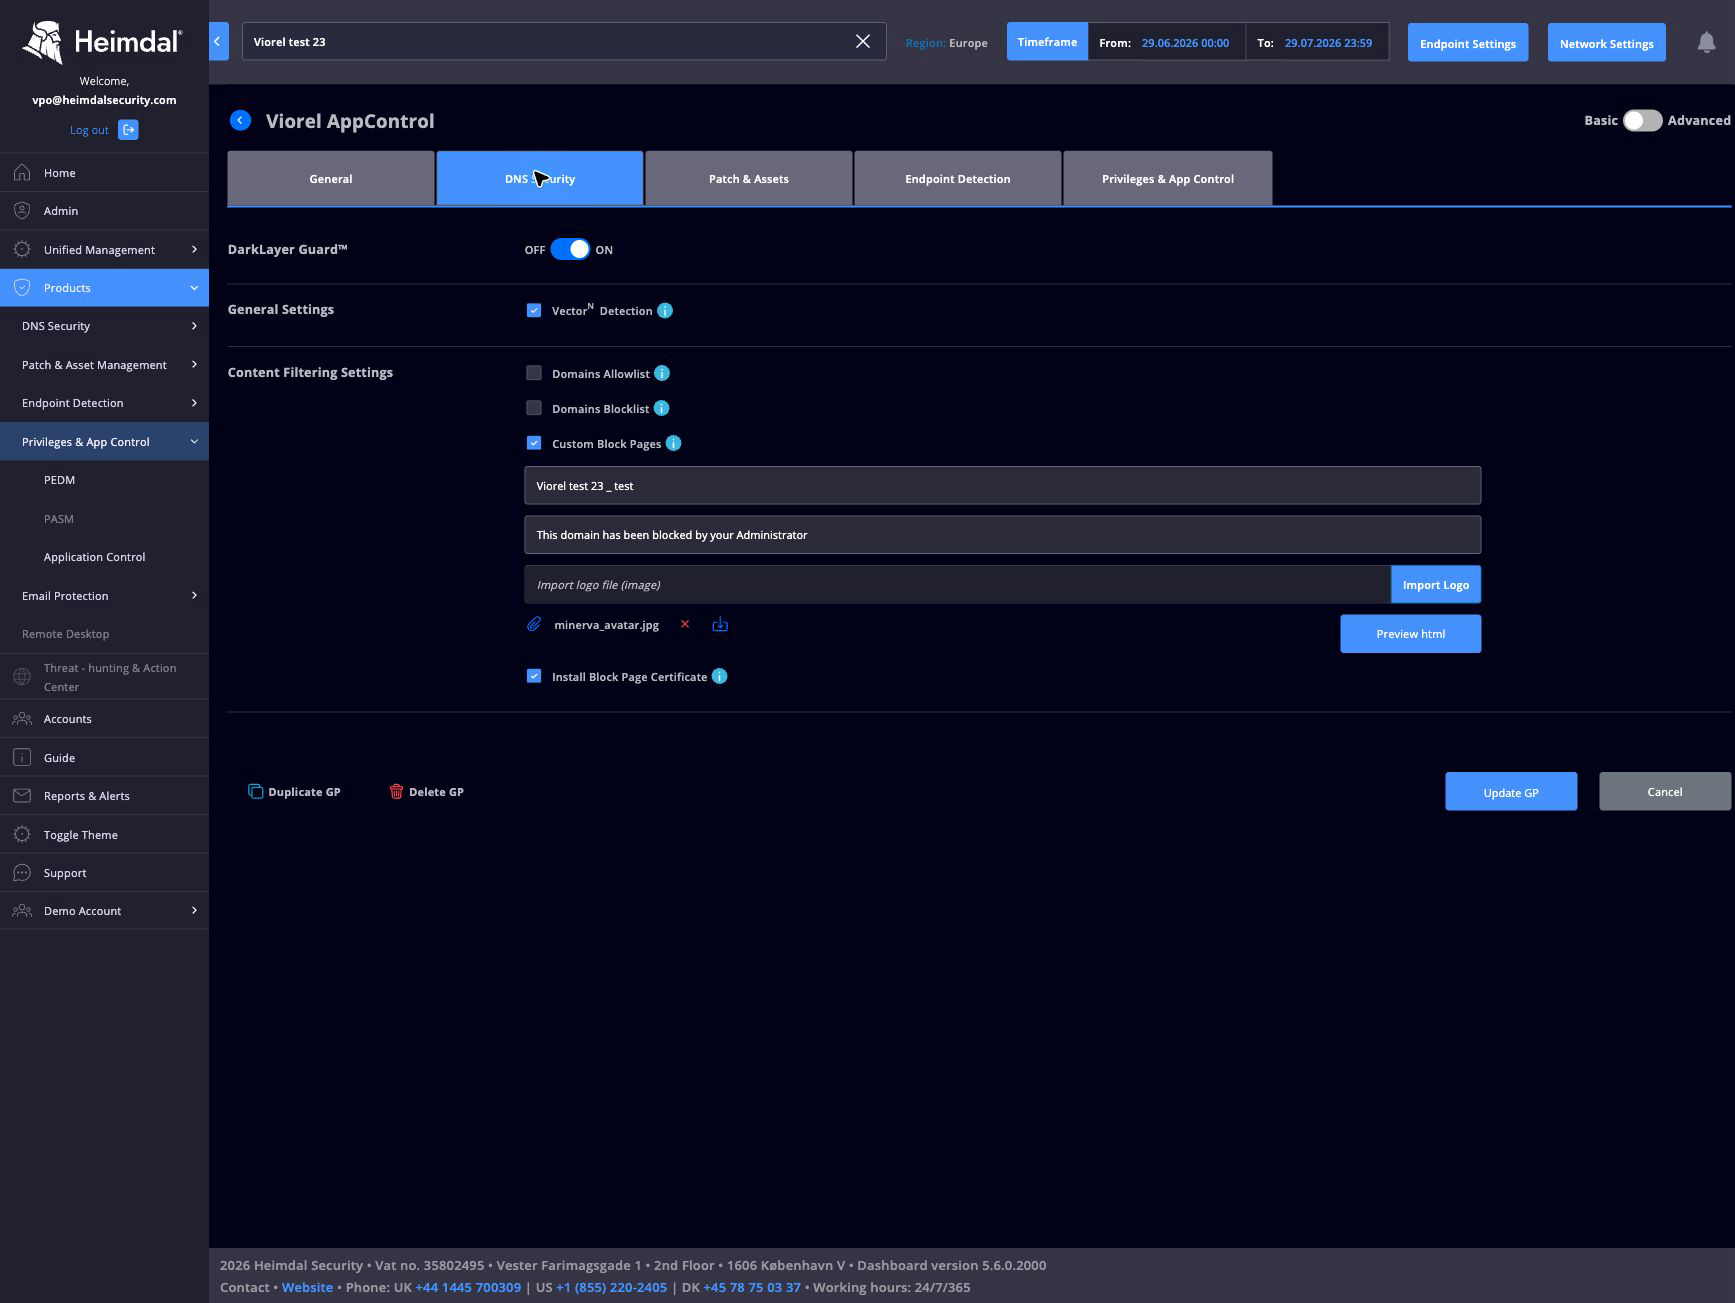Viewport: 1735px width, 1303px height.
Task: Uncheck Install Block Page Certificate
Action: (534, 677)
